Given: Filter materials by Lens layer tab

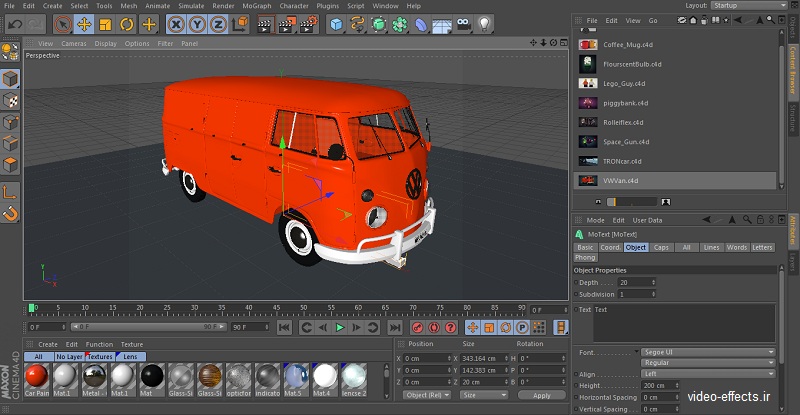Looking at the screenshot, I should (x=131, y=357).
